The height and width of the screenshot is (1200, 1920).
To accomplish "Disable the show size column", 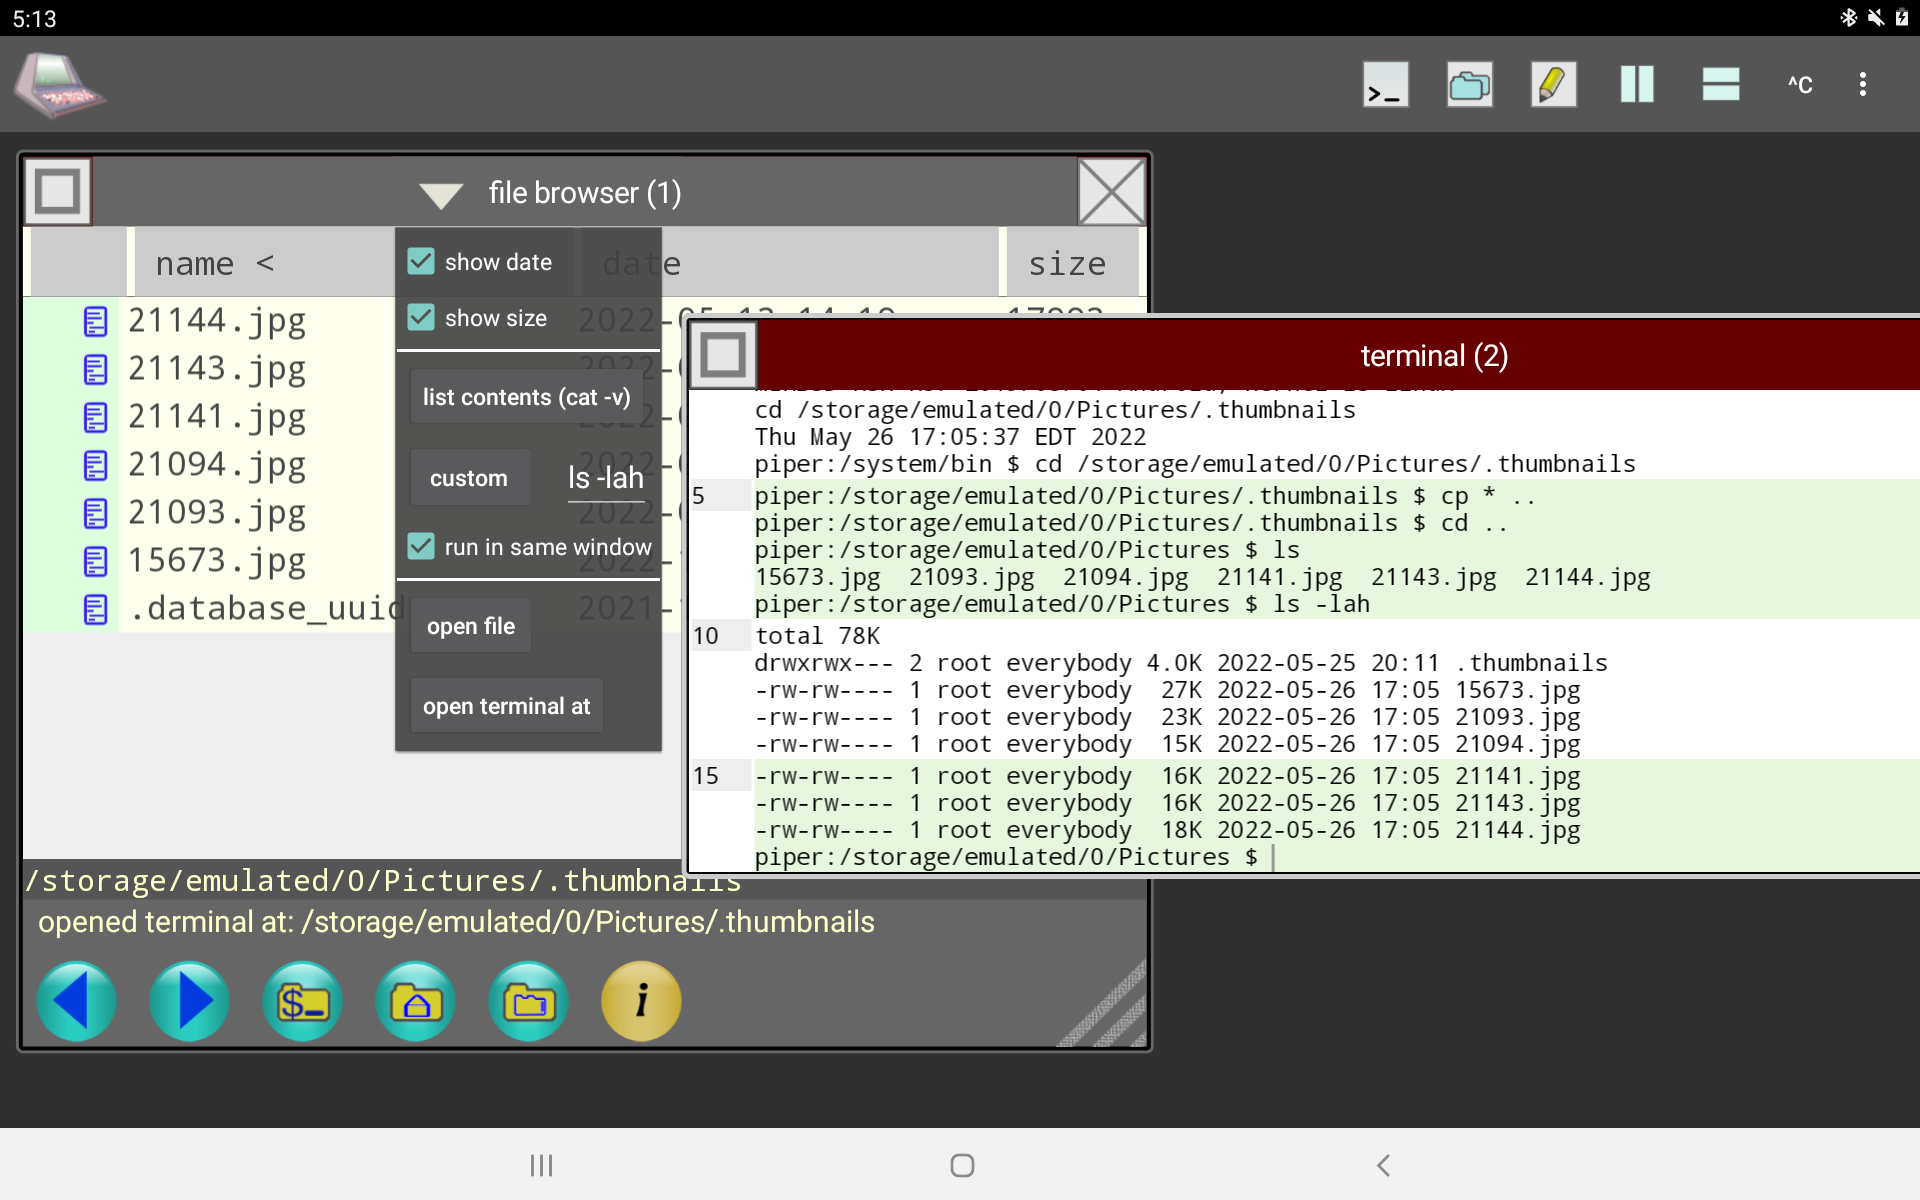I will point(420,317).
